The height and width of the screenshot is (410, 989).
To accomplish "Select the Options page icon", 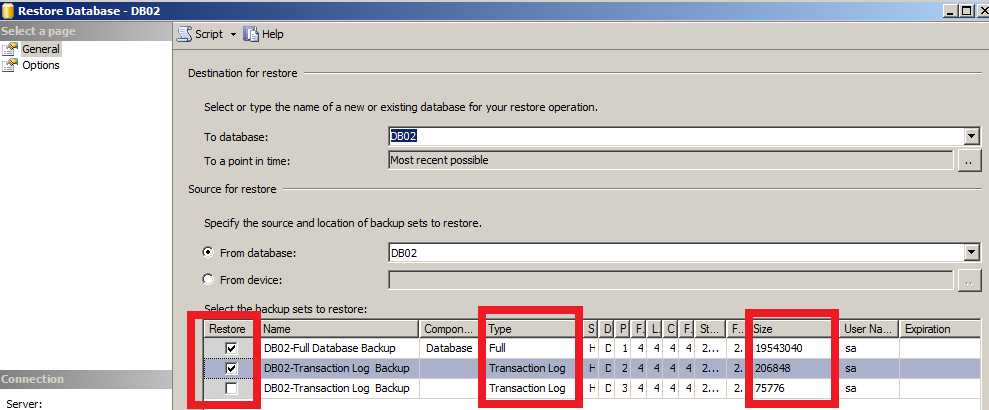I will [x=11, y=66].
